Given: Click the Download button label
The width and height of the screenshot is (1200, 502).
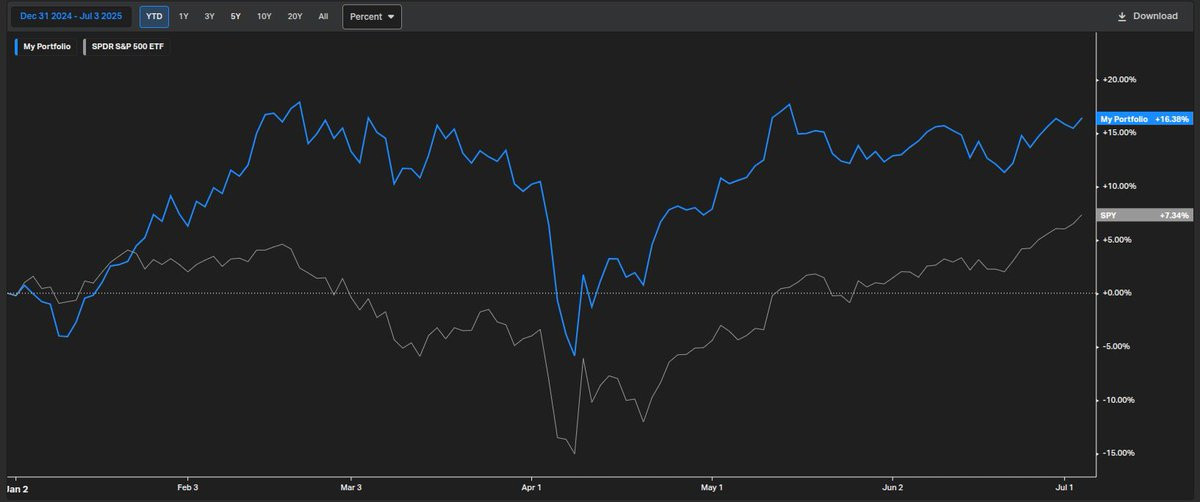Looking at the screenshot, I should tap(1155, 16).
